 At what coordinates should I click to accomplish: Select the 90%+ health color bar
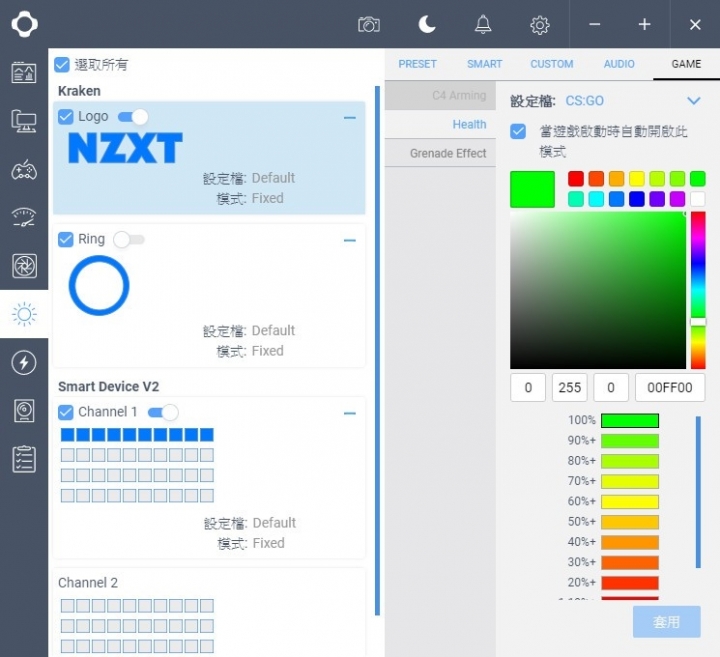[x=630, y=441]
